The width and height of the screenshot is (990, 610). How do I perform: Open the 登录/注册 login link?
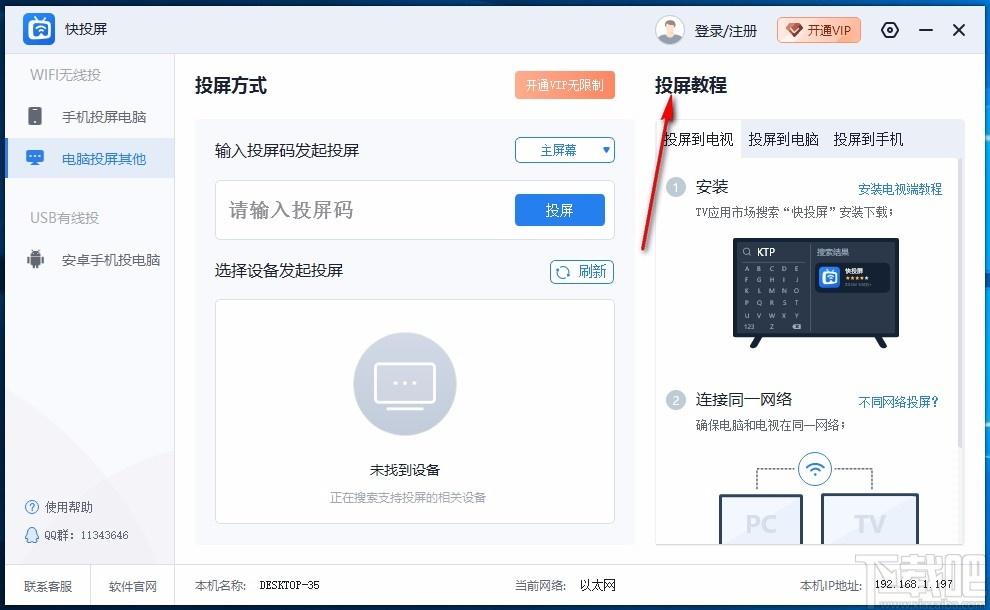(725, 31)
